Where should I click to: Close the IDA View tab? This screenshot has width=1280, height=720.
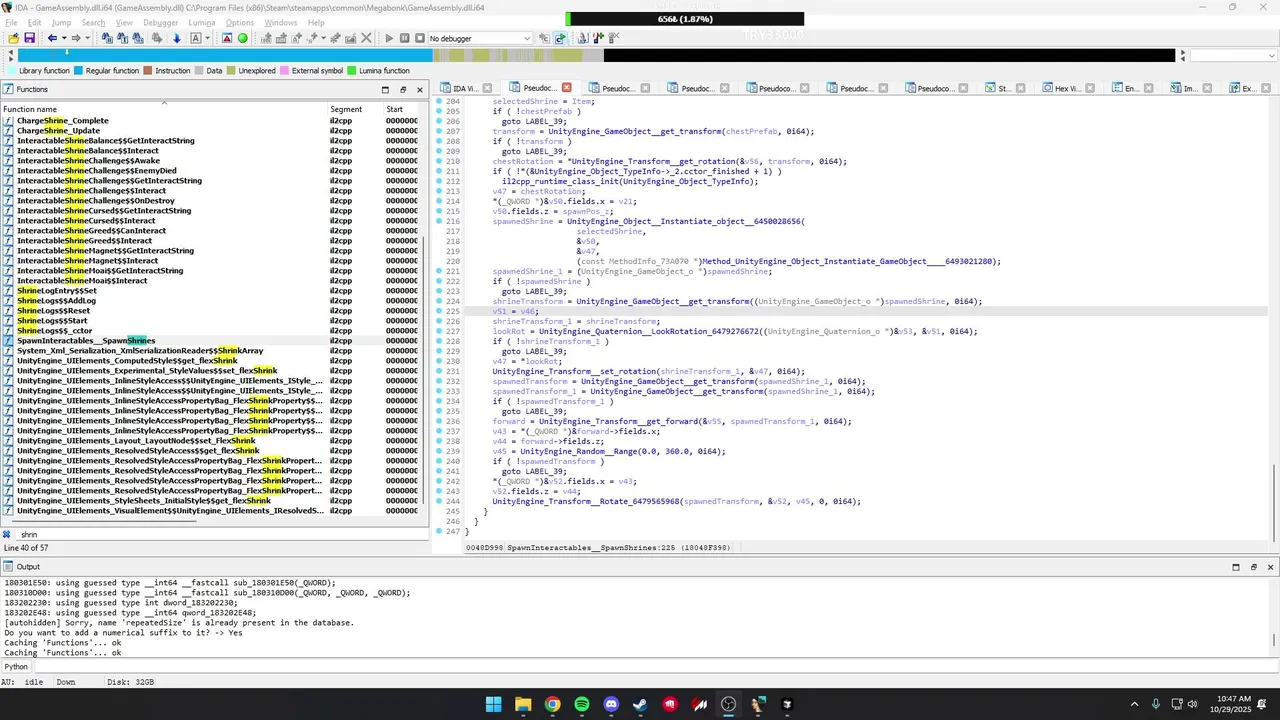(489, 88)
